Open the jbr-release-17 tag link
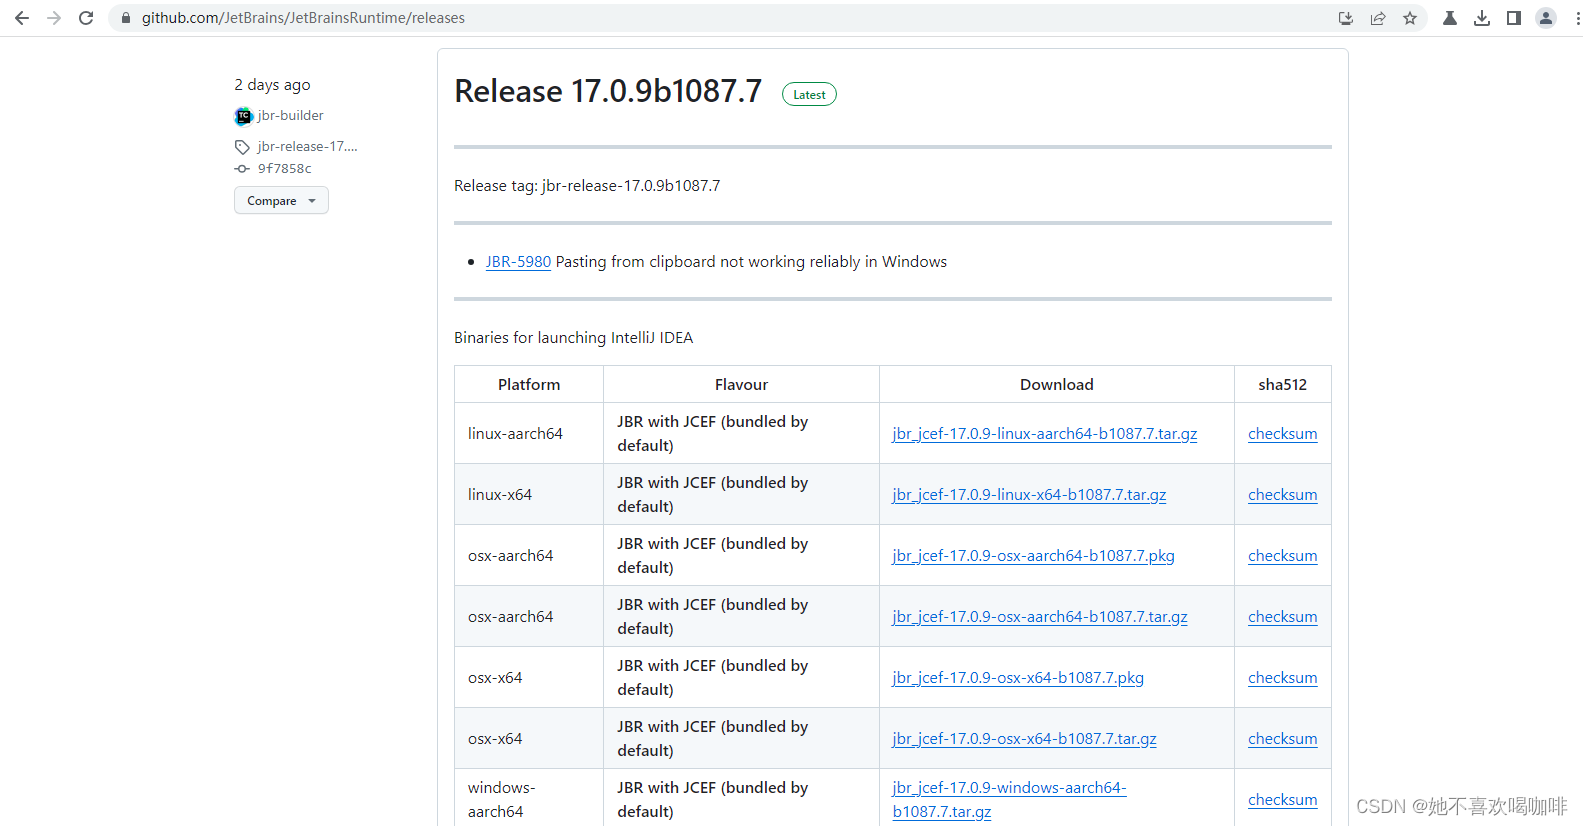 click(x=308, y=146)
